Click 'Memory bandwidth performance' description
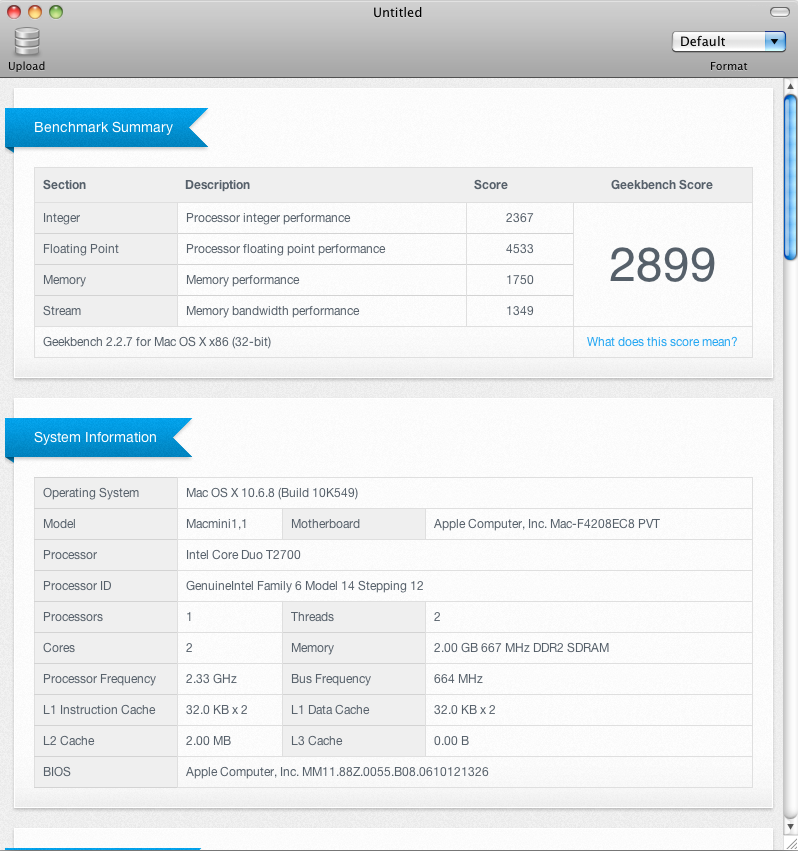The image size is (798, 851). [273, 310]
